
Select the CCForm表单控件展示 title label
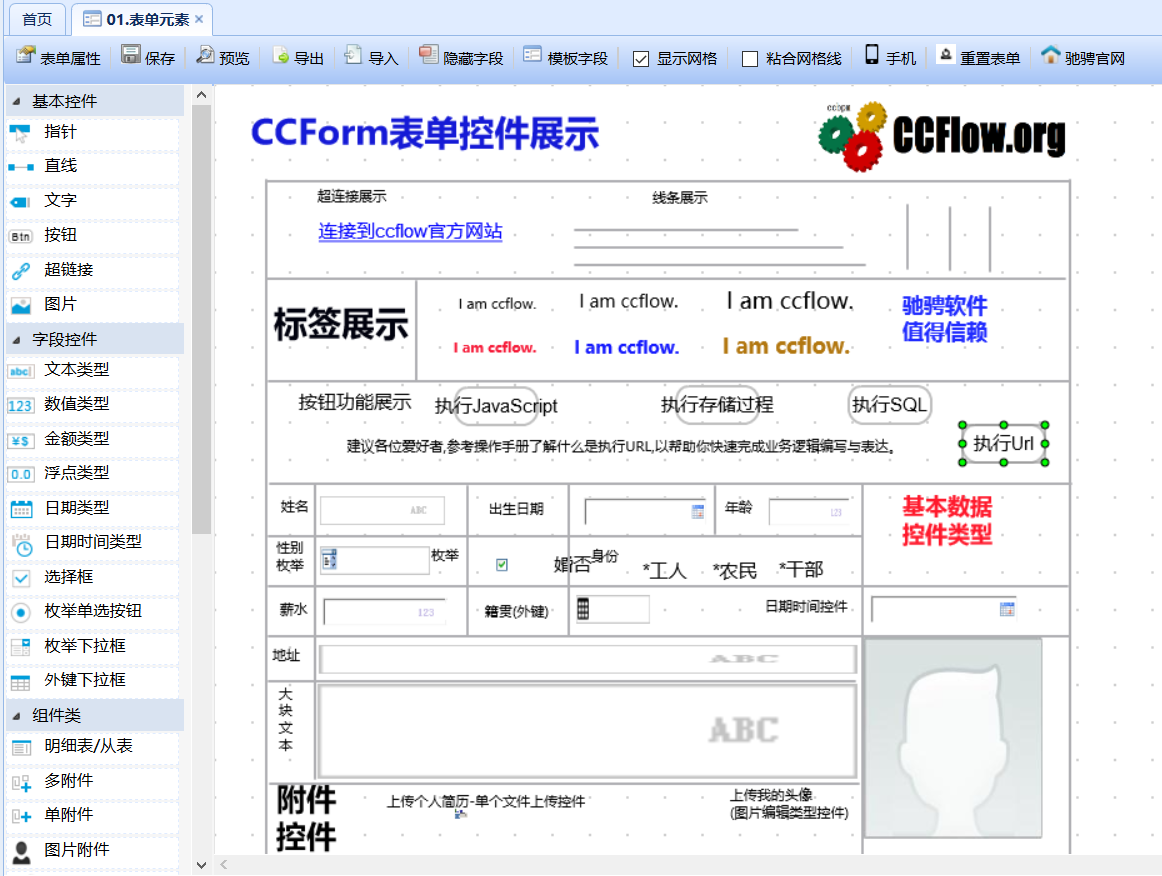pyautogui.click(x=425, y=134)
